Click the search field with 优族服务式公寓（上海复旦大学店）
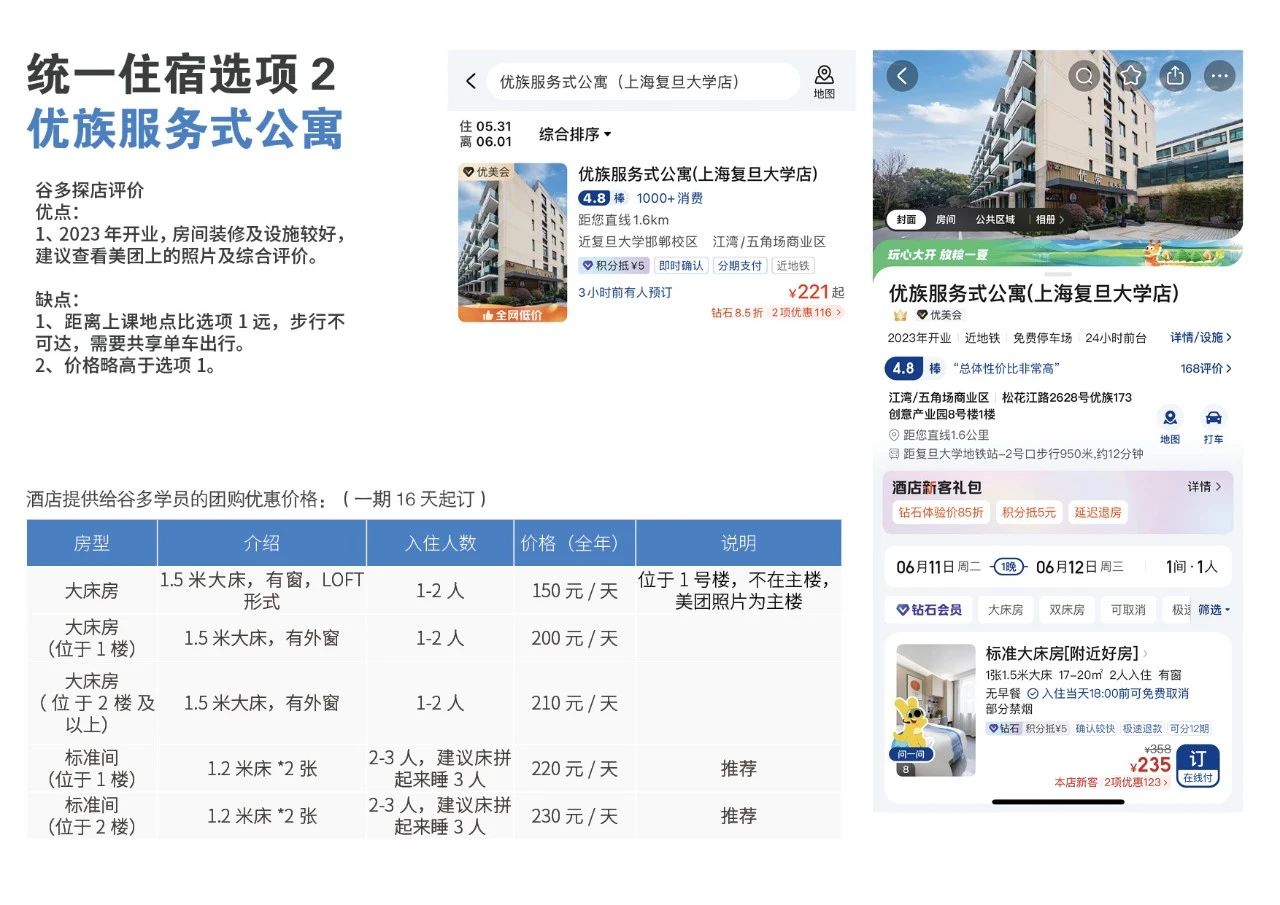 point(642,82)
